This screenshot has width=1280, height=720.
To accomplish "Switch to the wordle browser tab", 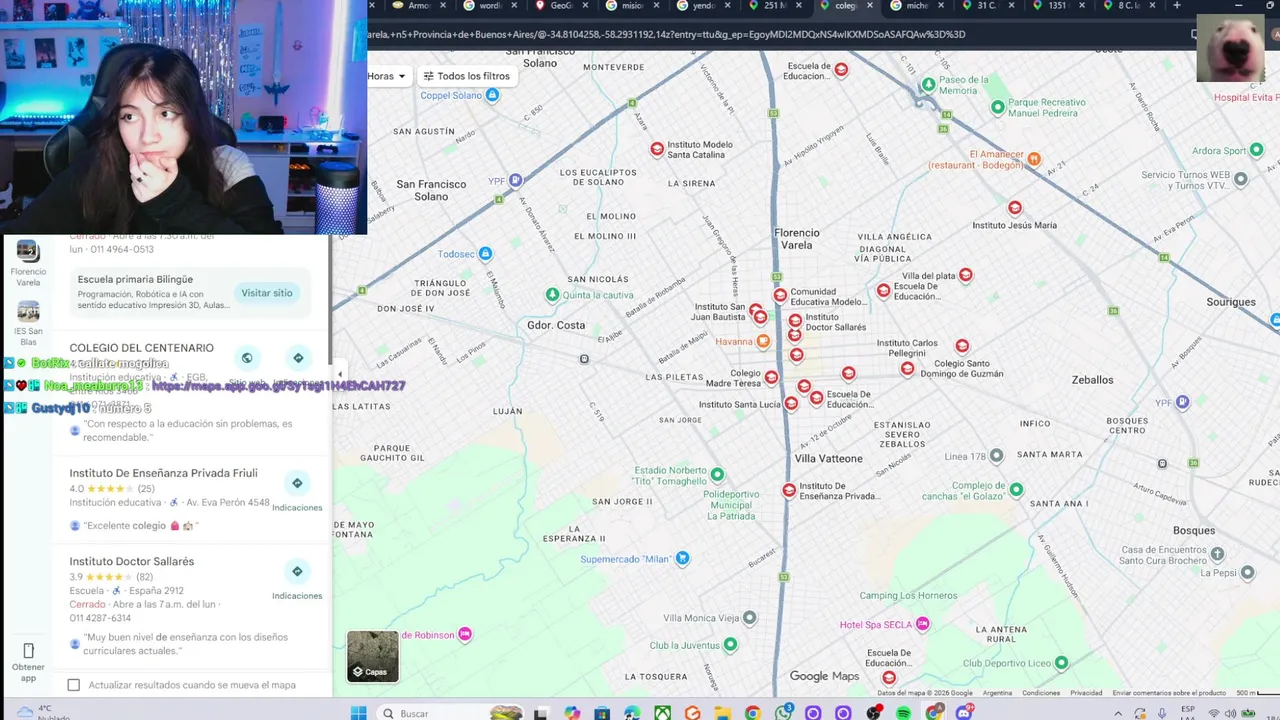I will [490, 6].
